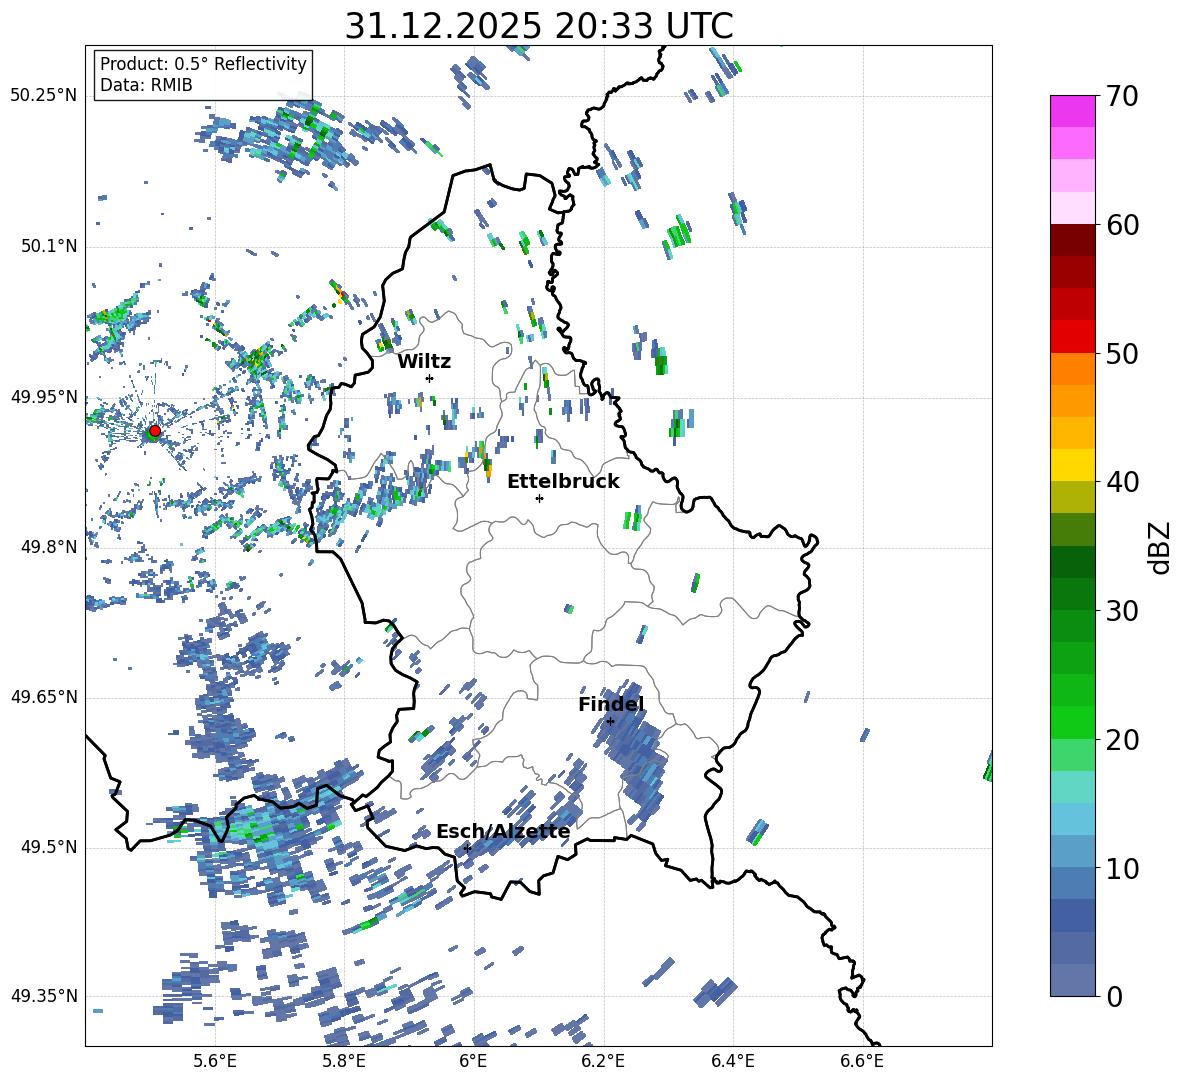Click the 'Data: RMIB' text
Screen dimensions: 1184x1081
click(146, 85)
